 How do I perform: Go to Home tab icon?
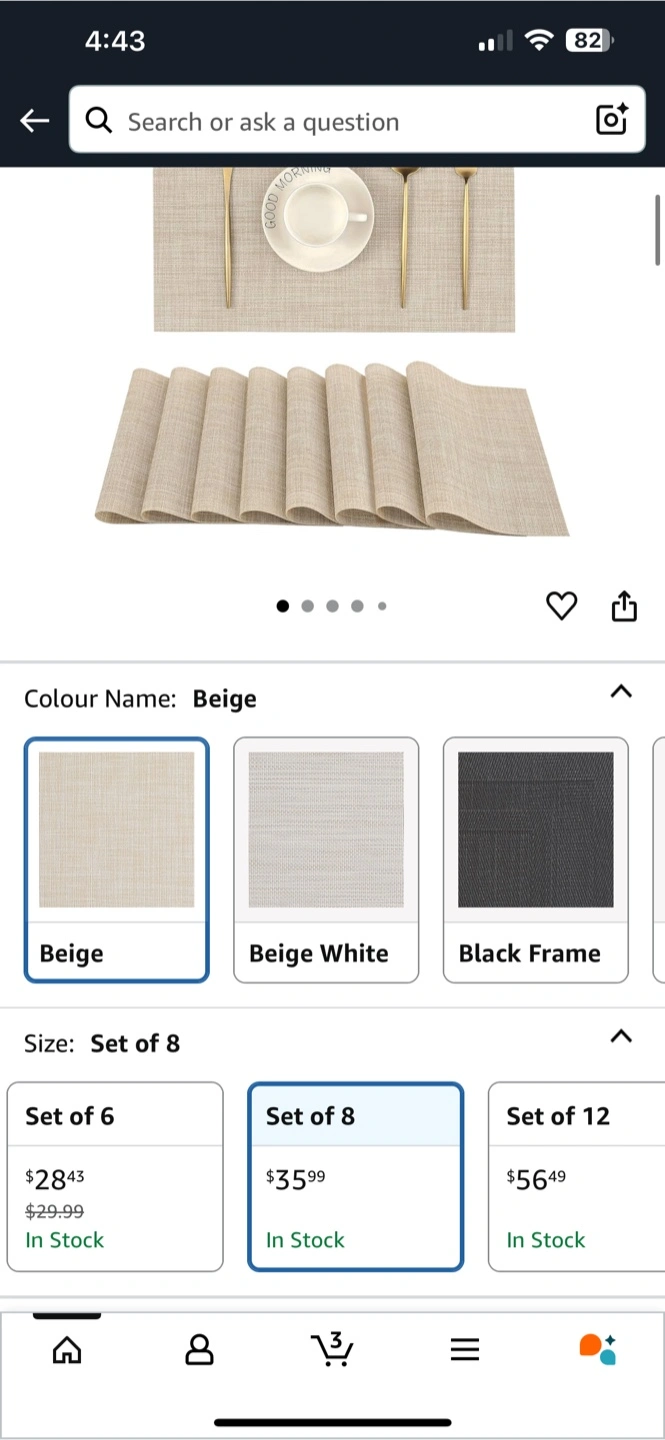(67, 1350)
